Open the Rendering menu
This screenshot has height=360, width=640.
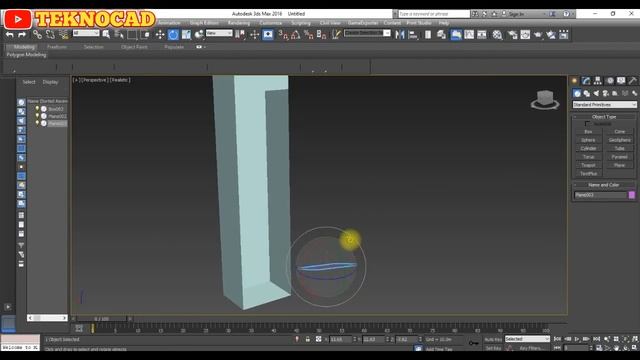[239, 23]
